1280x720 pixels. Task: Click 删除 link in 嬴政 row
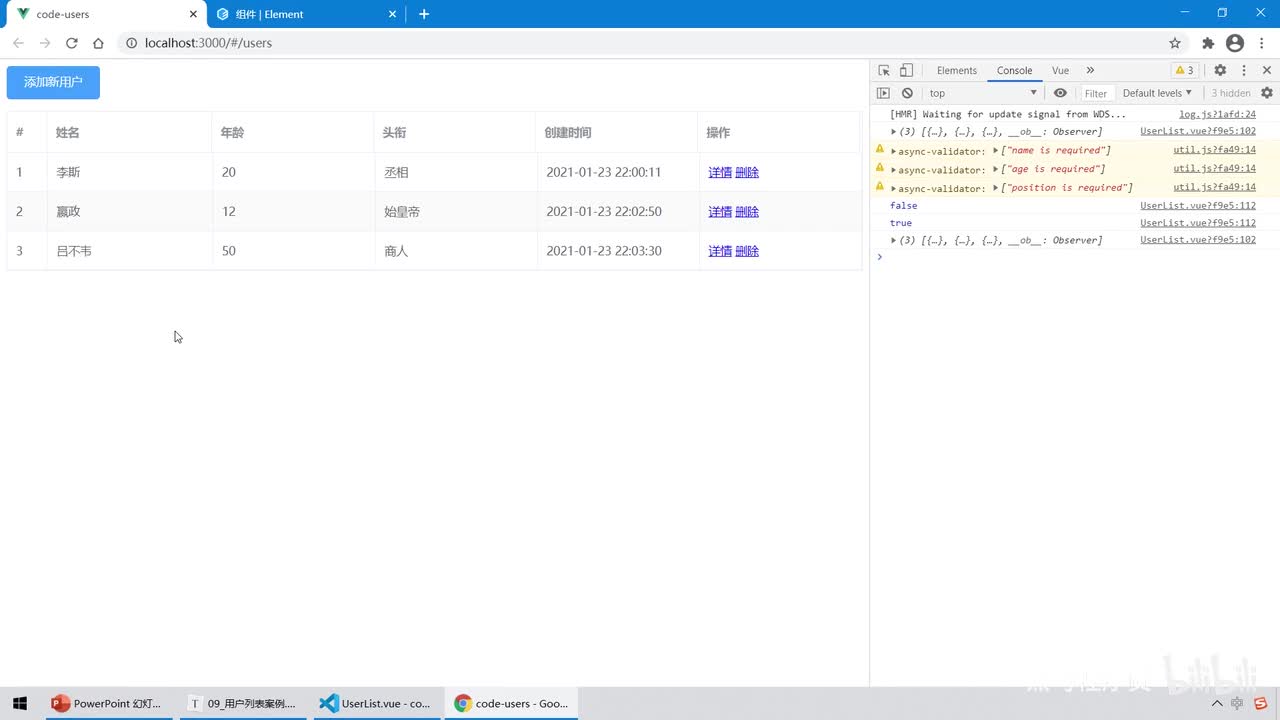(747, 211)
